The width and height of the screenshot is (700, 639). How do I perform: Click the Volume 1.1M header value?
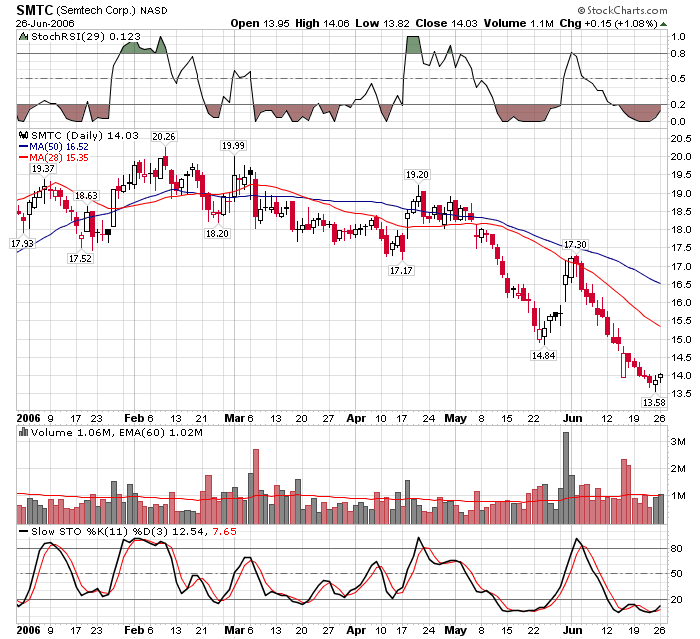[x=519, y=24]
